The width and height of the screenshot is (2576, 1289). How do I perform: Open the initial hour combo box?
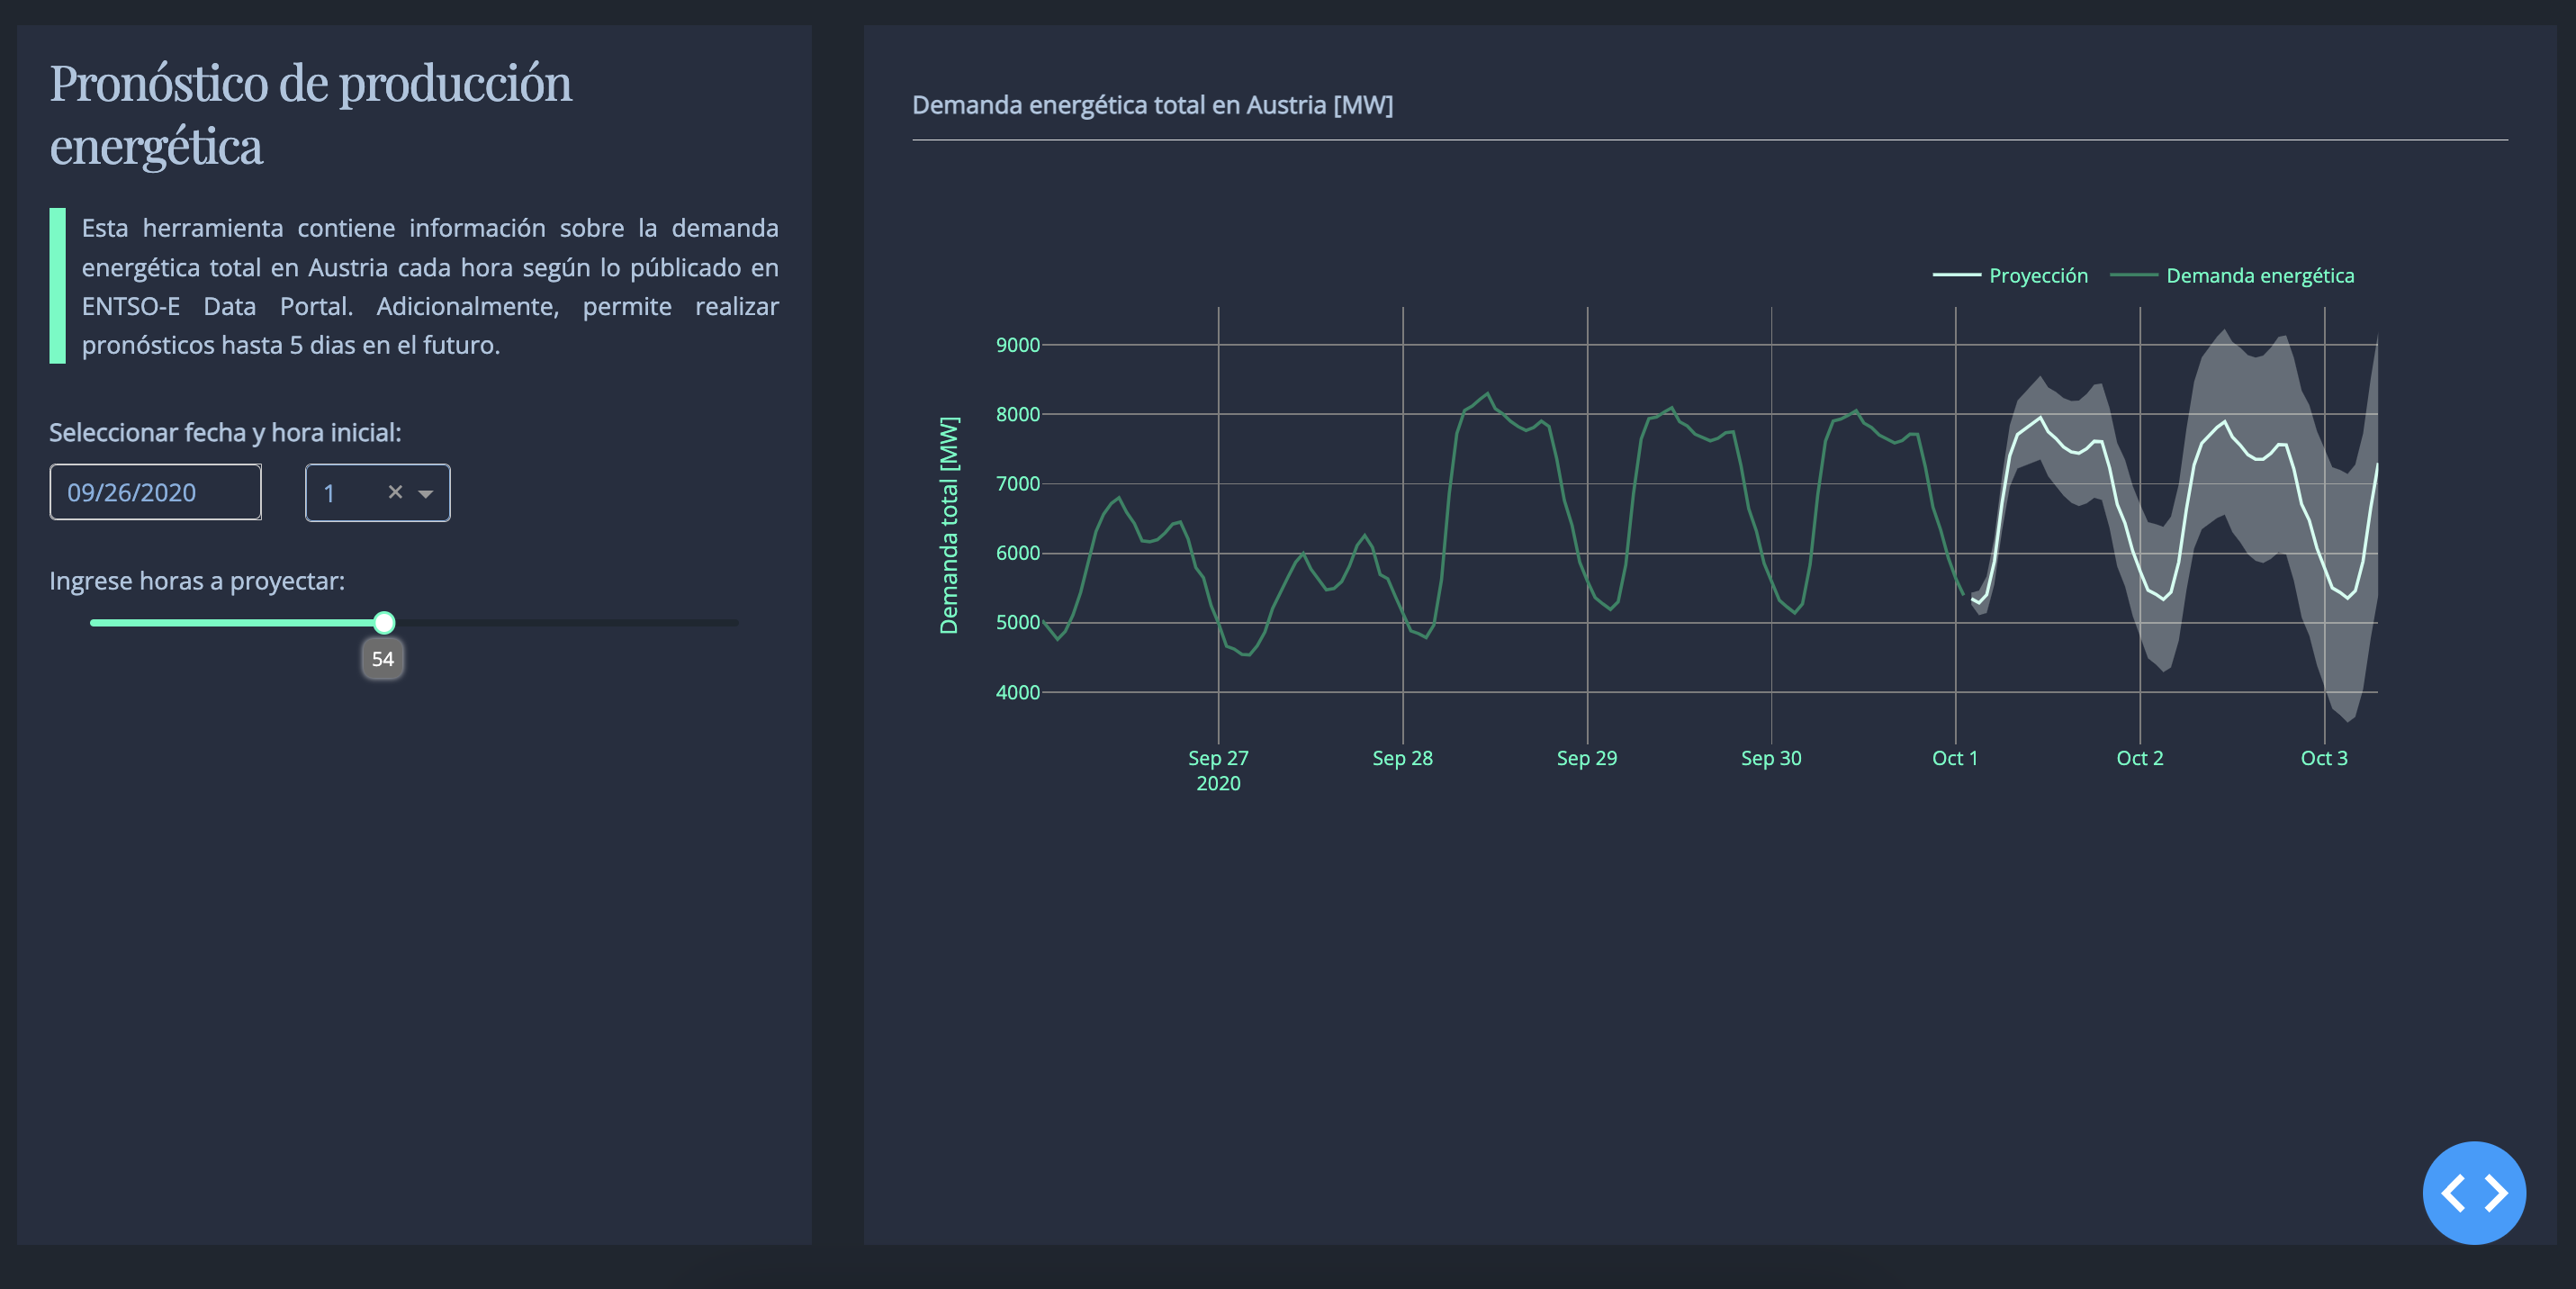tap(378, 493)
